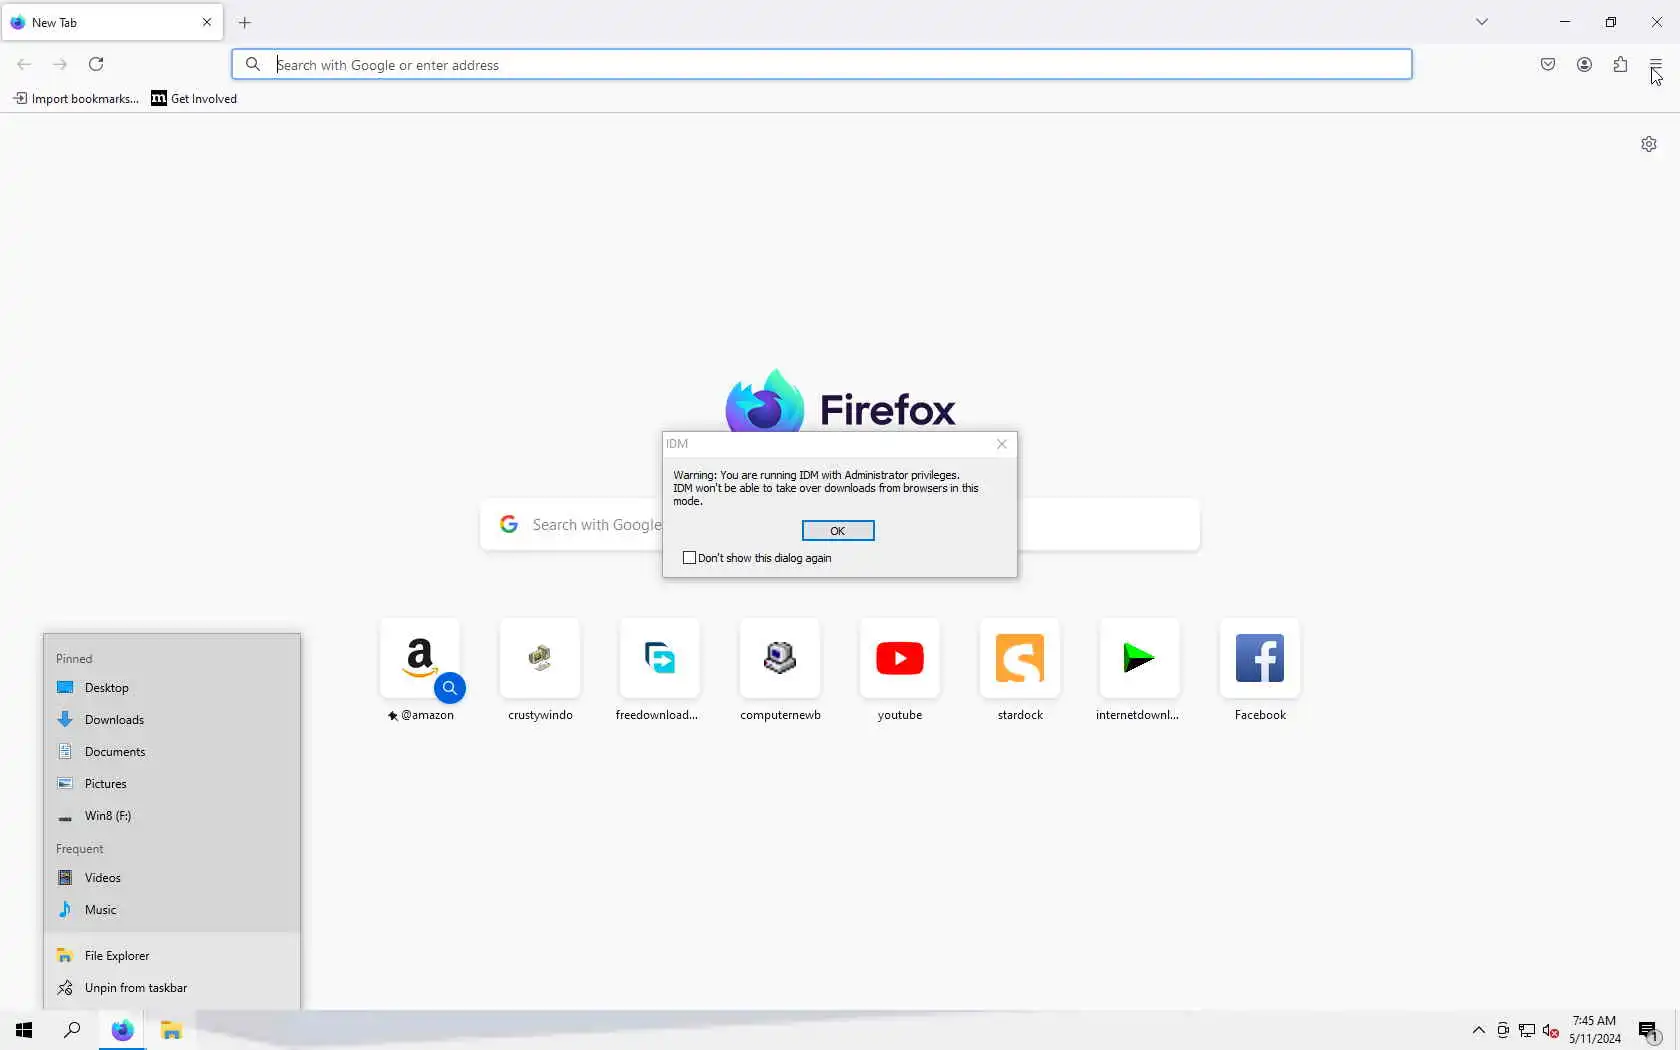Open Pictures from pinned jump list
Viewport: 1680px width, 1050px height.
click(x=172, y=784)
